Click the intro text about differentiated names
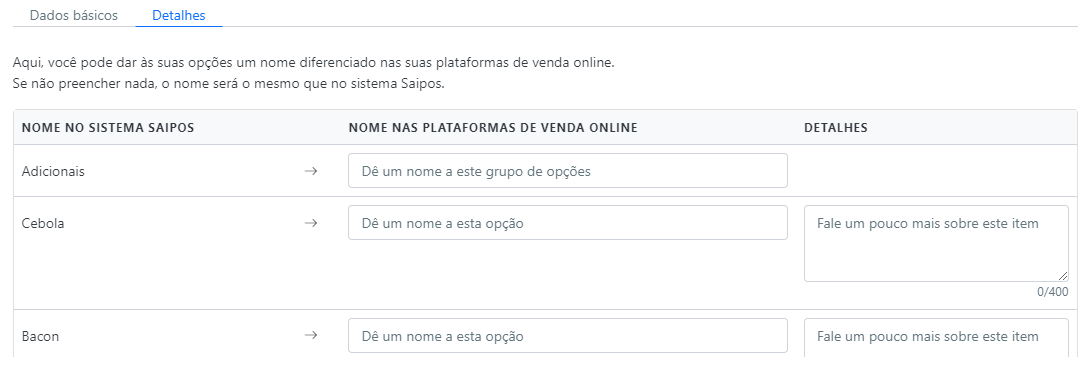 pos(314,63)
